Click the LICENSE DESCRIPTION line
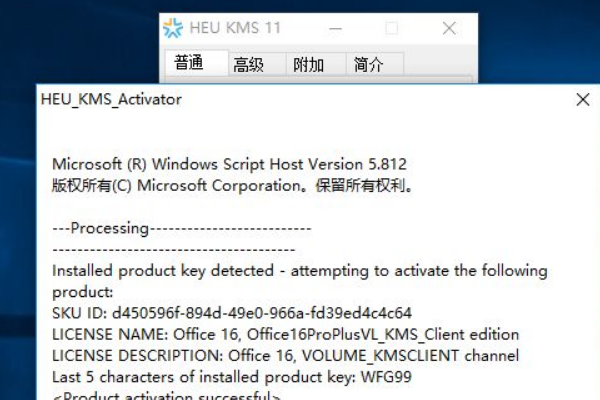Screen dimensions: 600x400 point(285,355)
